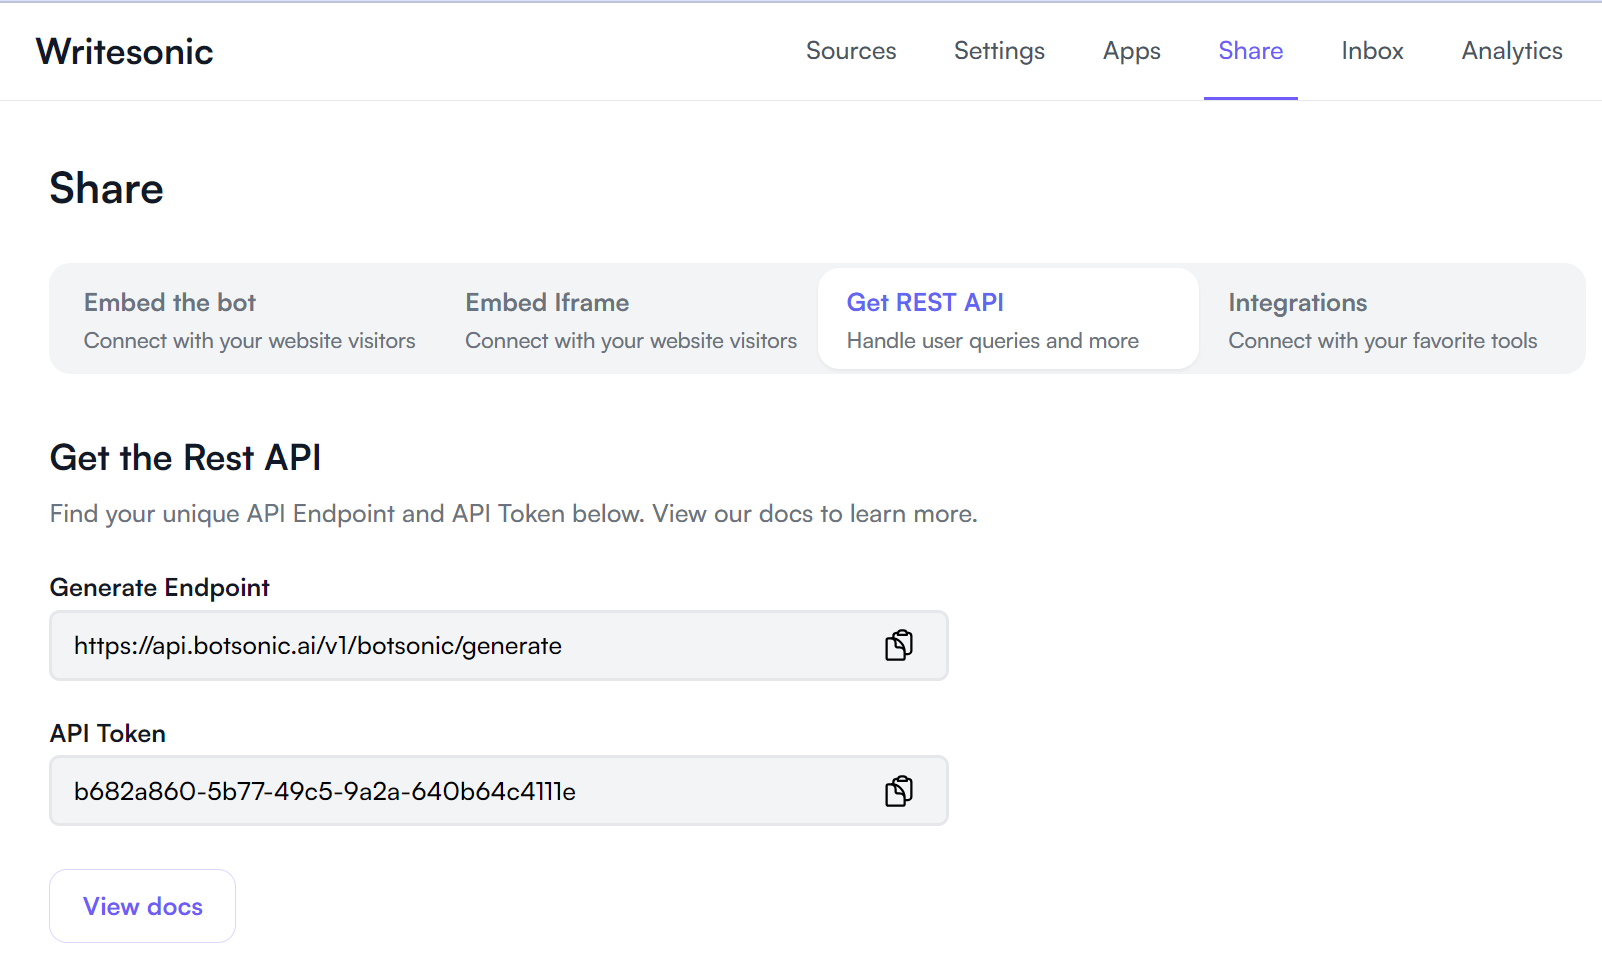Open the Integrations tab

(x=1382, y=320)
